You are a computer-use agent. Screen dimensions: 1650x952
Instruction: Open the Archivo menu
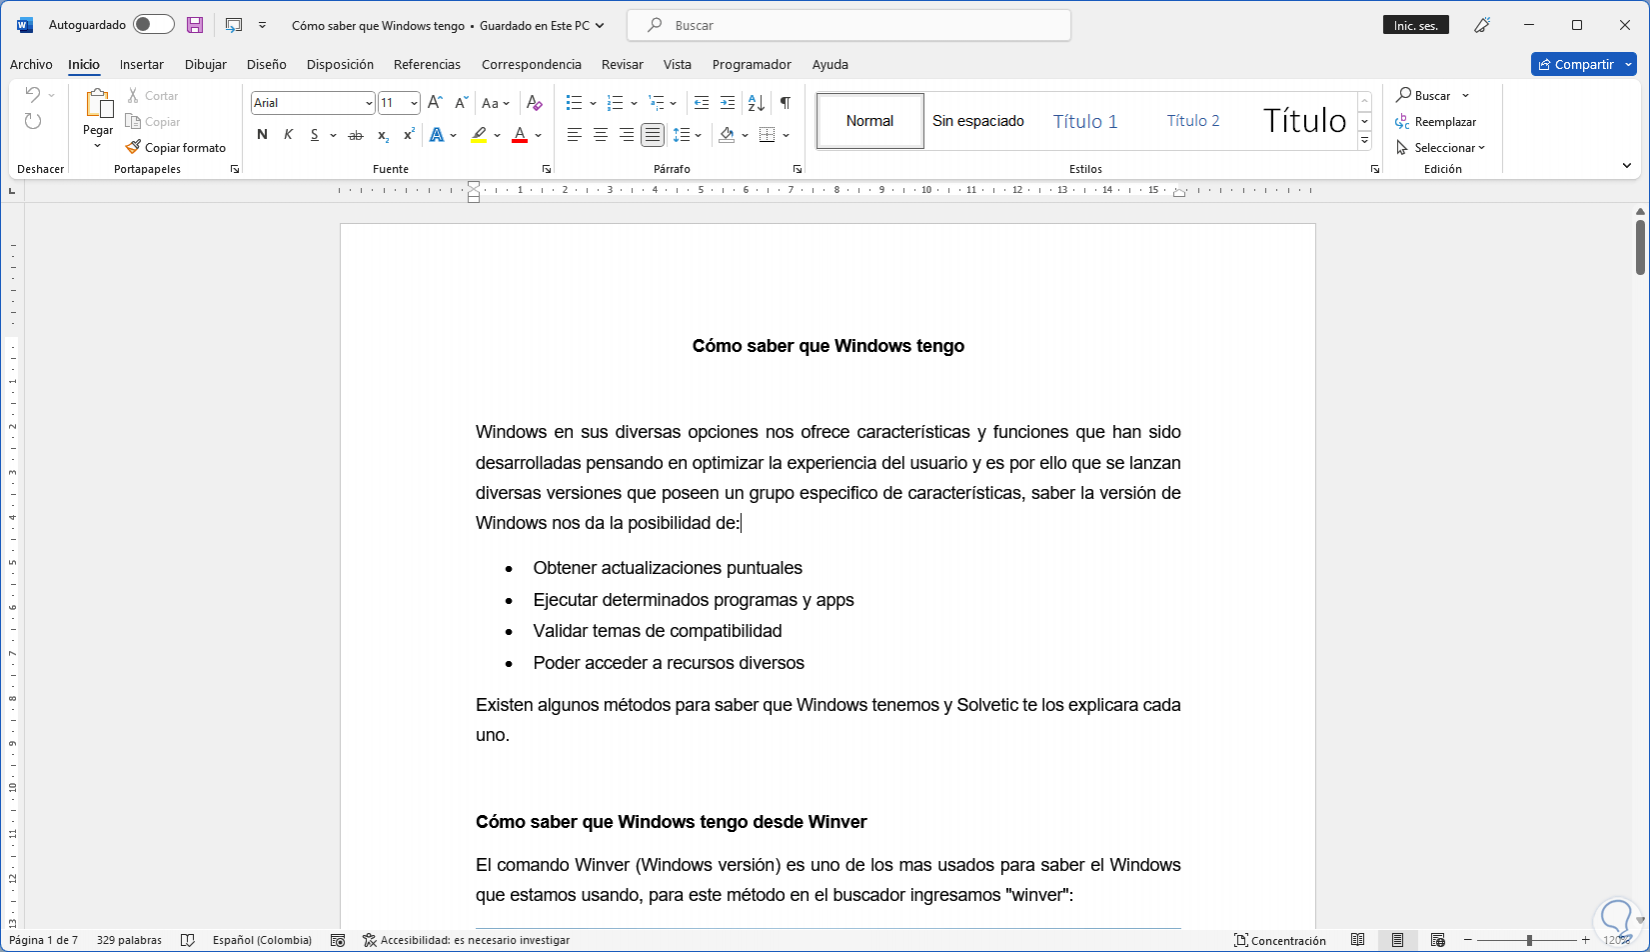coord(31,64)
